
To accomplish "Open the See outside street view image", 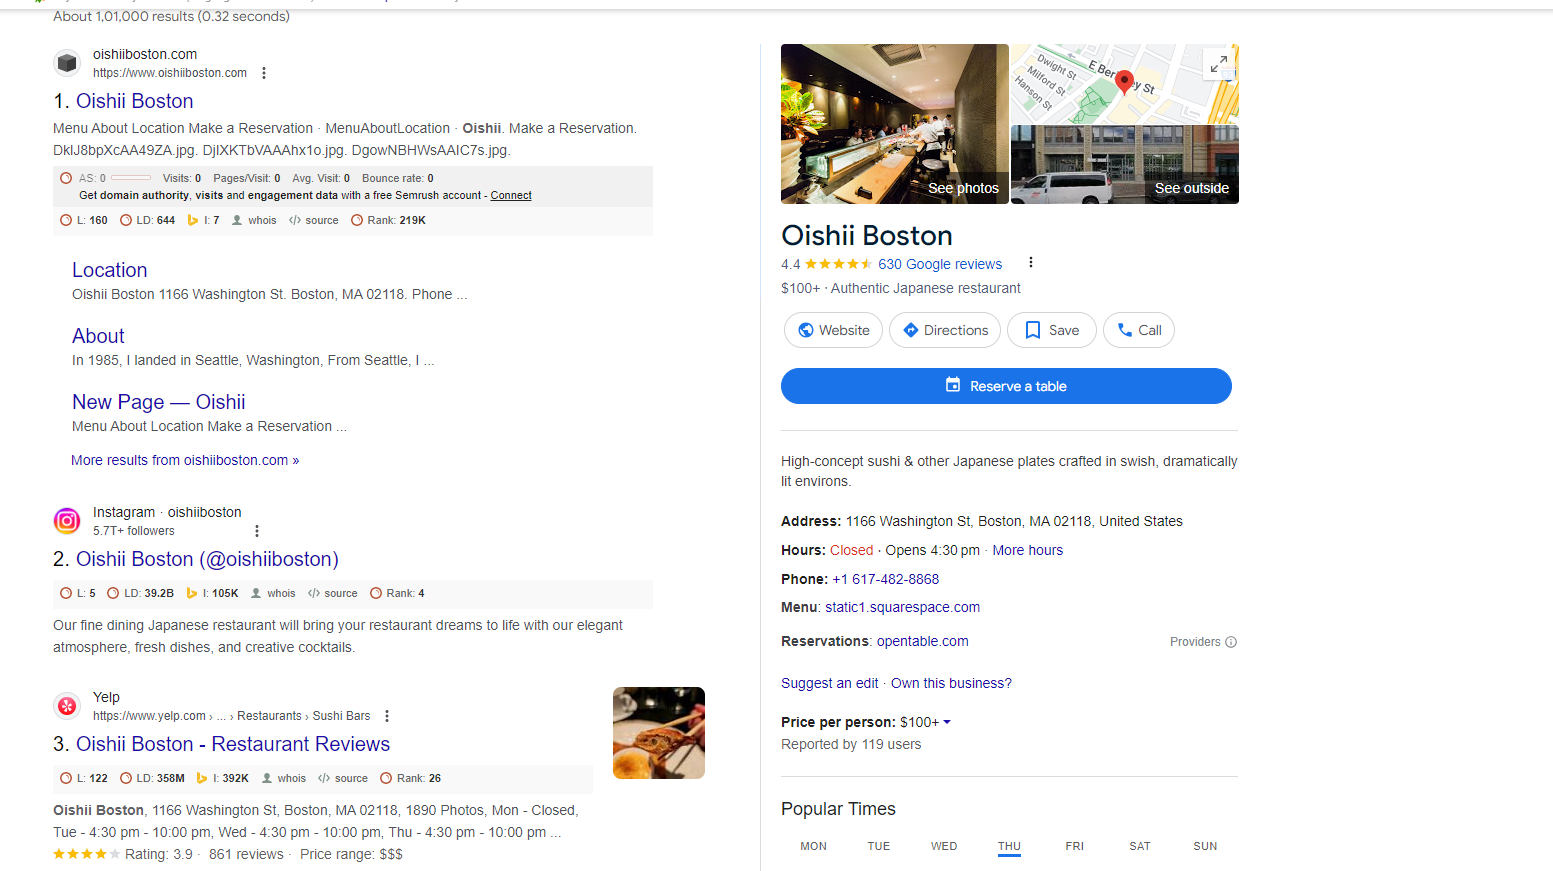I will 1125,165.
